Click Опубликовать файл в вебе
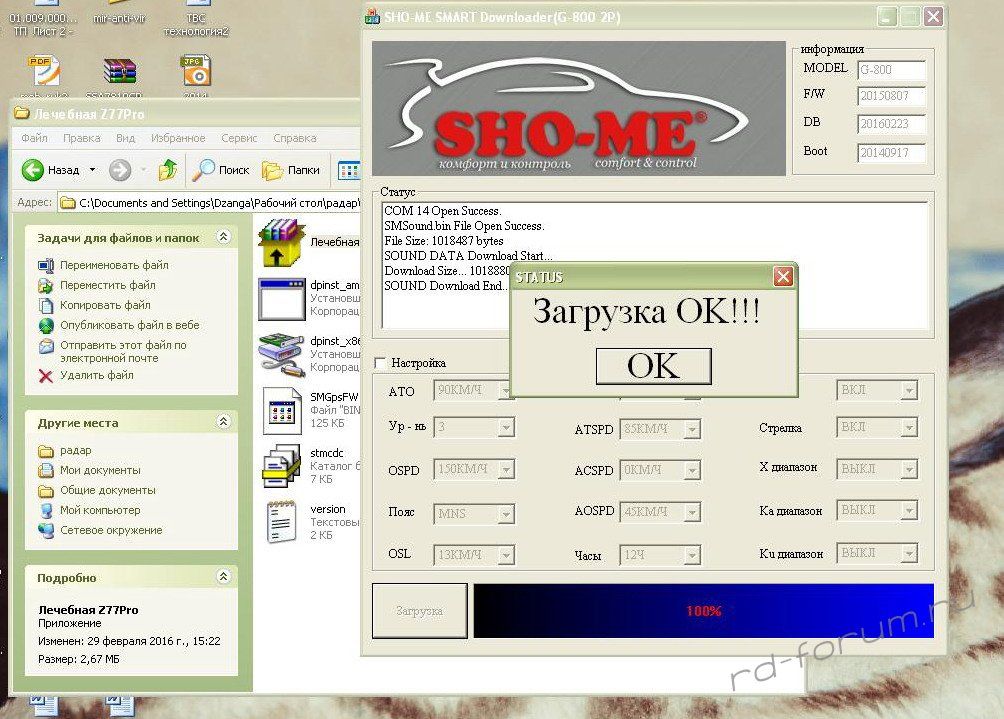 129,325
